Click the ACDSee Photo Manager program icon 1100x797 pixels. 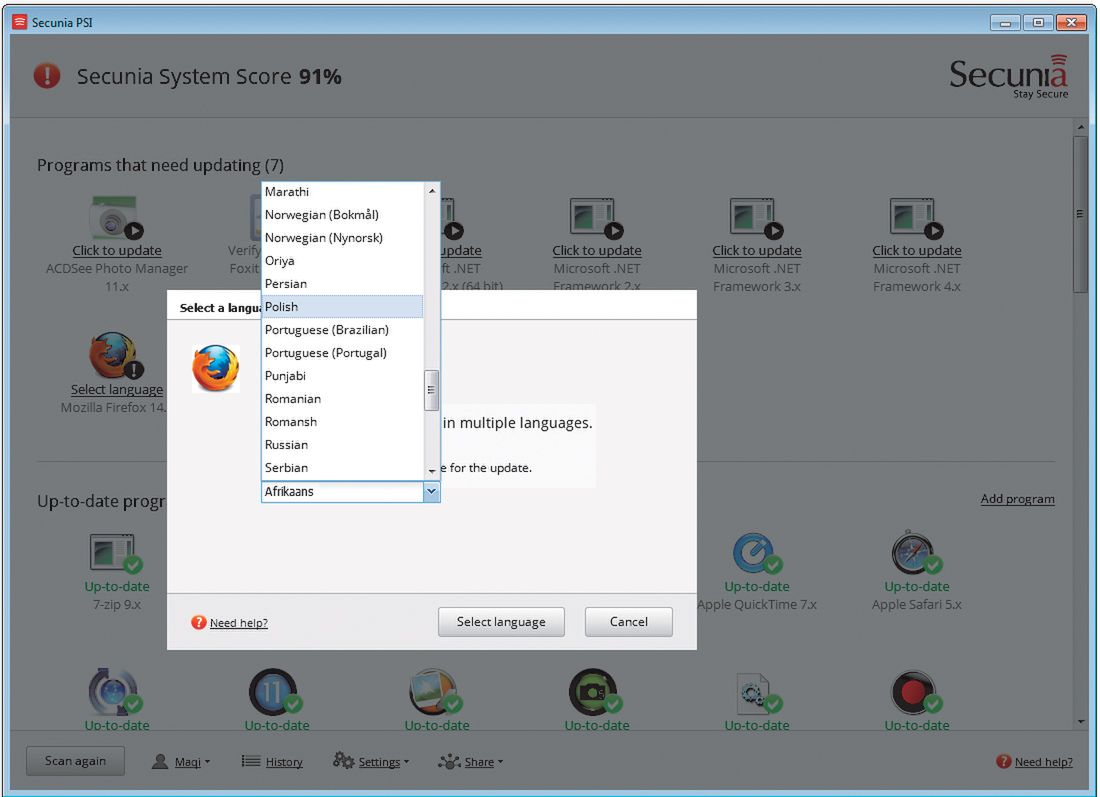pos(116,218)
